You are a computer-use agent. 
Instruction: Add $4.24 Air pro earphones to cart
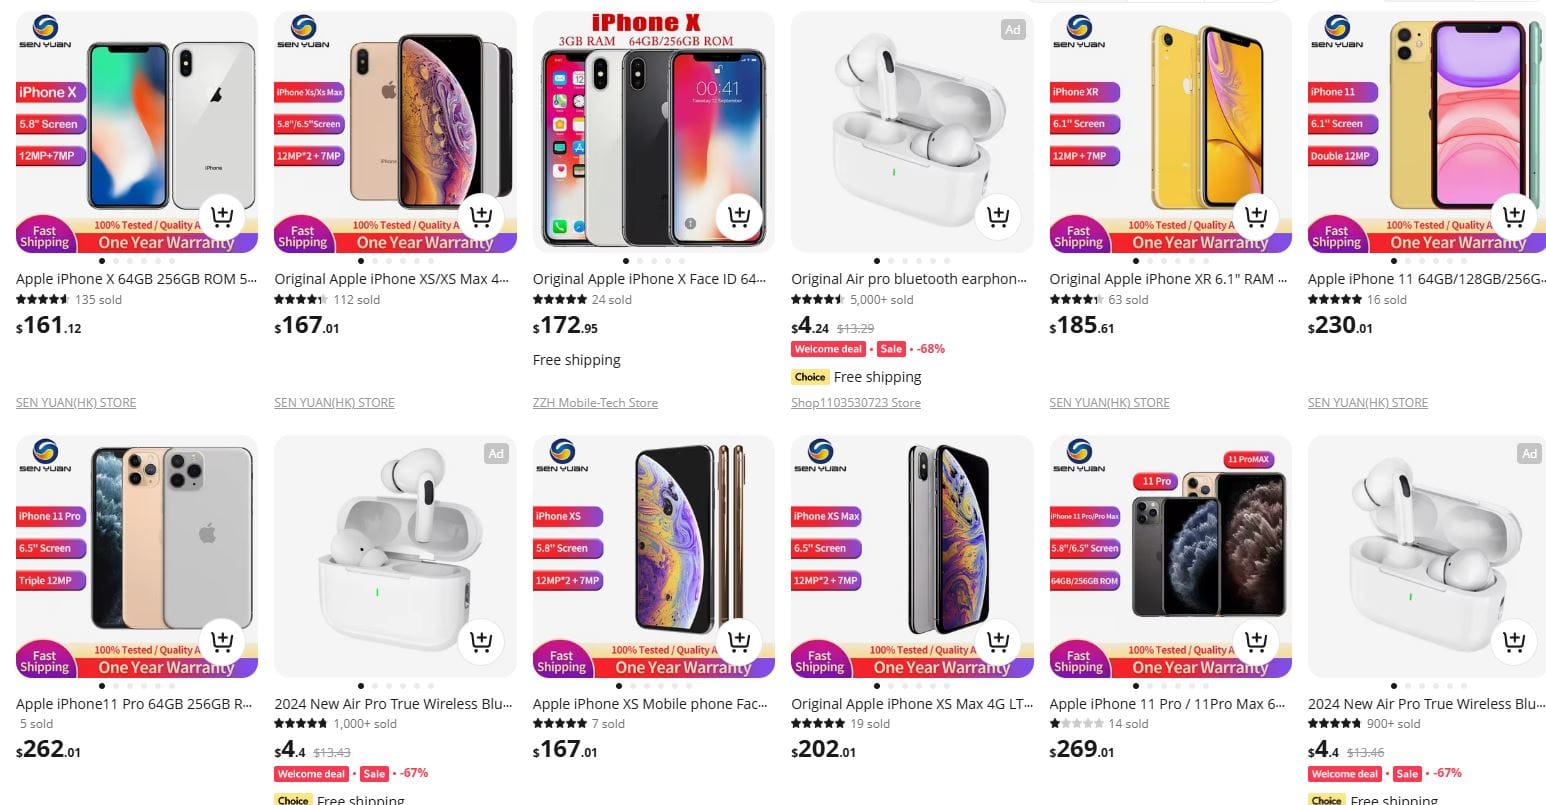pyautogui.click(x=997, y=216)
